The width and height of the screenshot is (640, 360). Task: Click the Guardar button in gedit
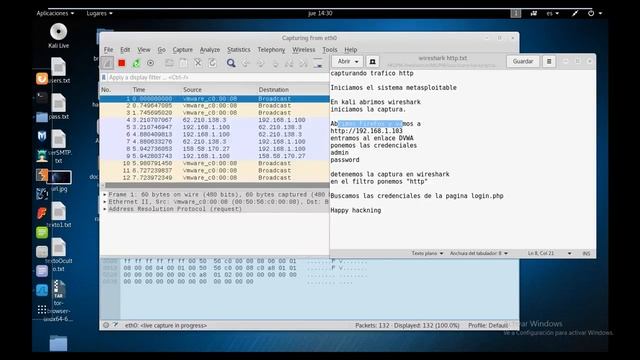[x=523, y=61]
